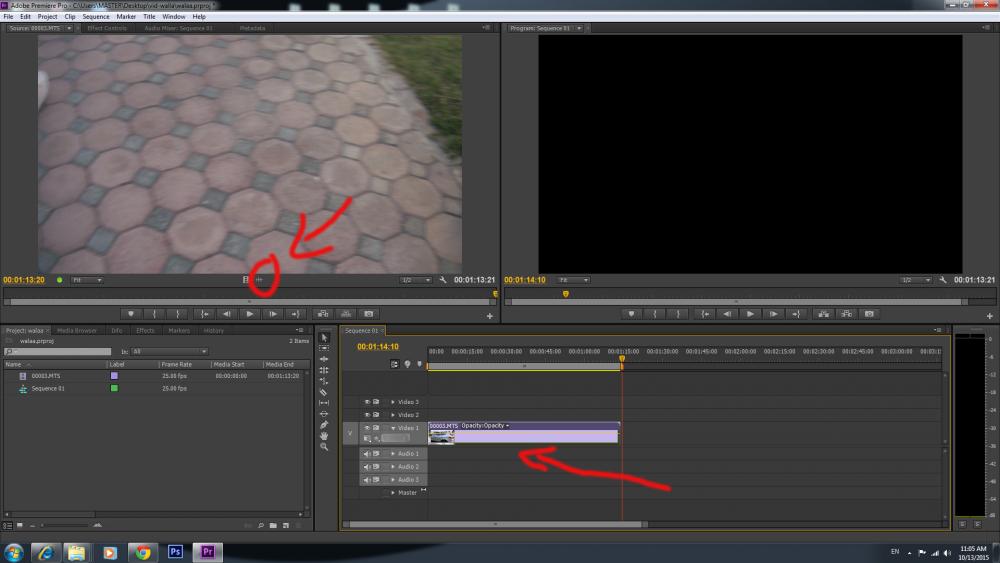Screen dimensions: 1000x563
Task: Collapse the Video 1 track
Action: [x=393, y=428]
